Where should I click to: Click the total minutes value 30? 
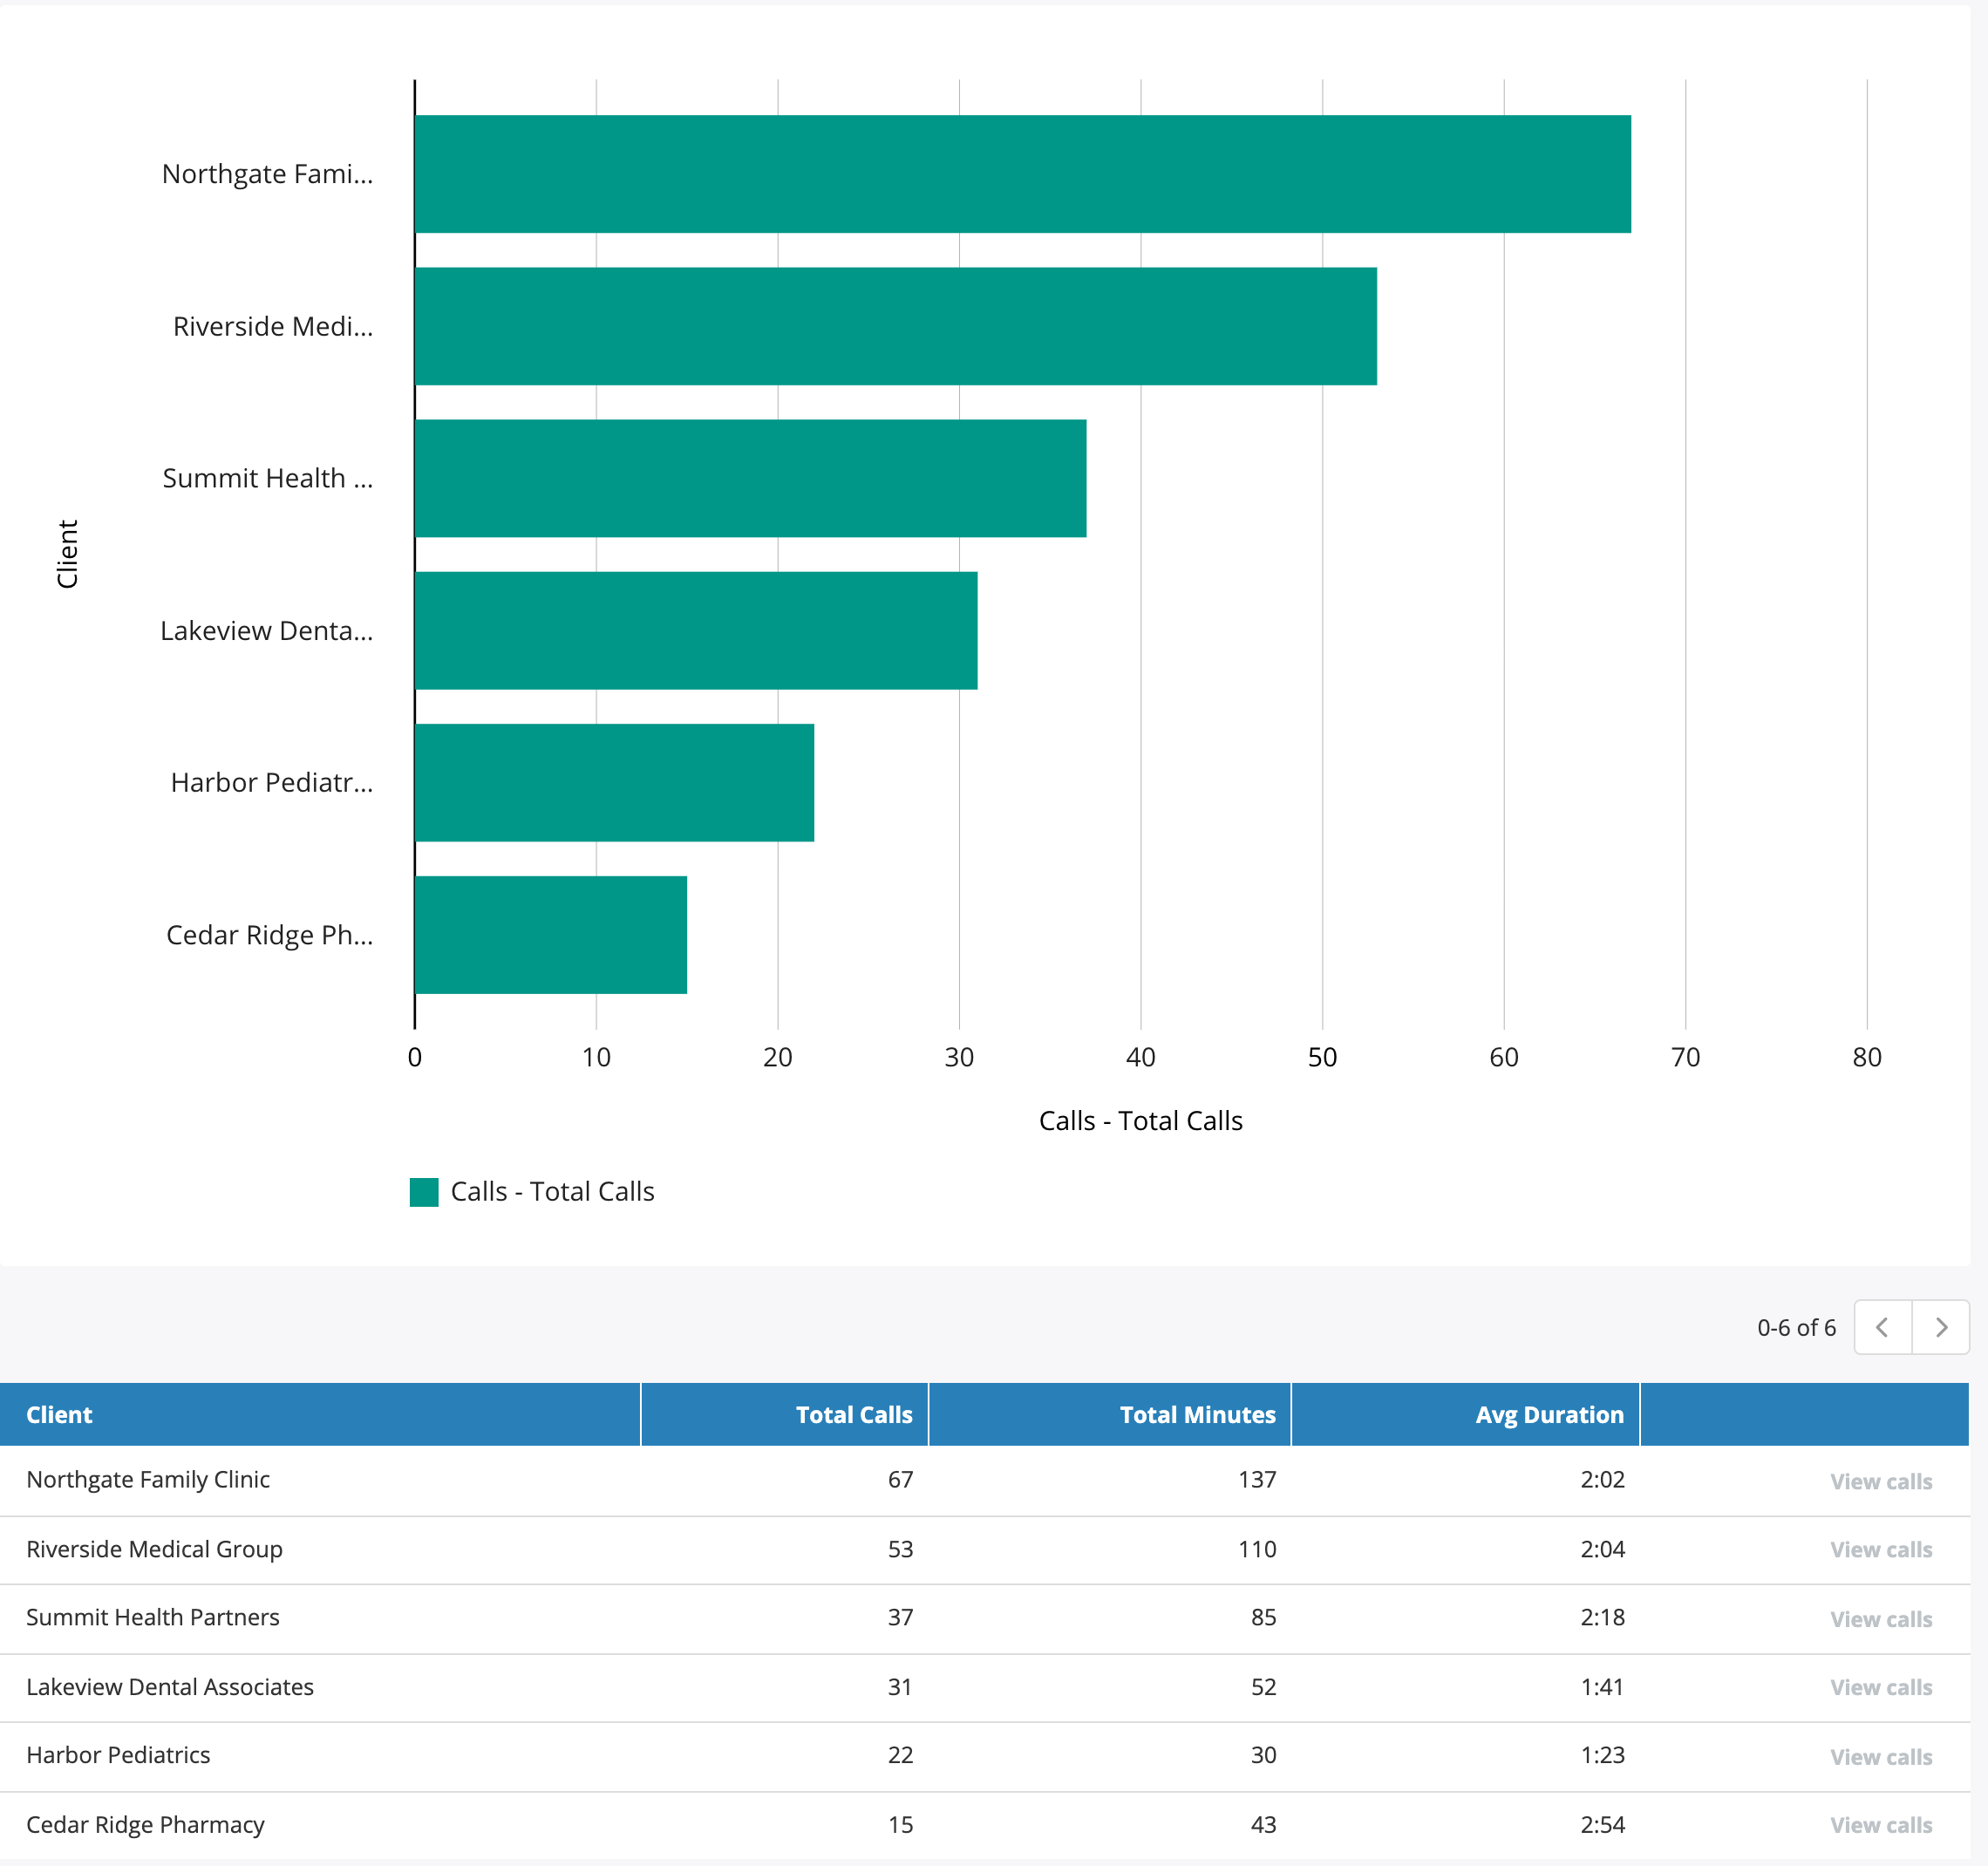(x=1263, y=1755)
